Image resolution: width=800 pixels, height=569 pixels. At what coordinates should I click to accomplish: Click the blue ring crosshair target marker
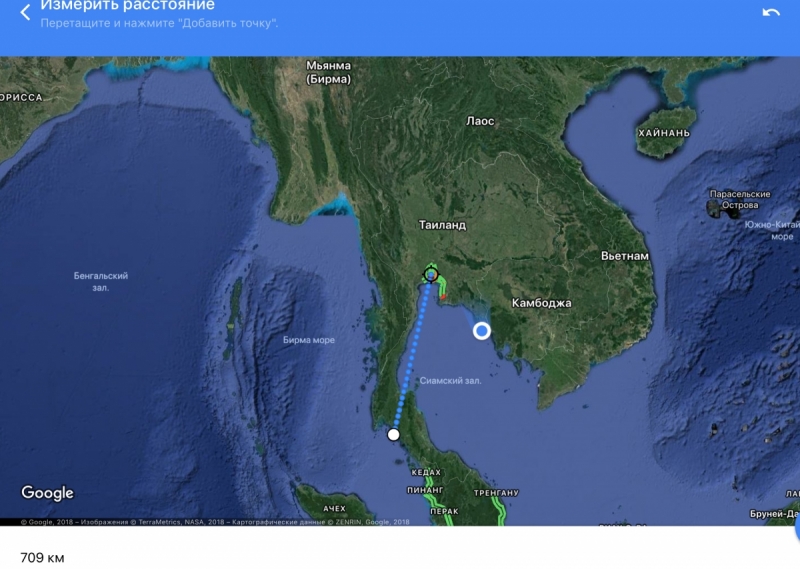(482, 331)
